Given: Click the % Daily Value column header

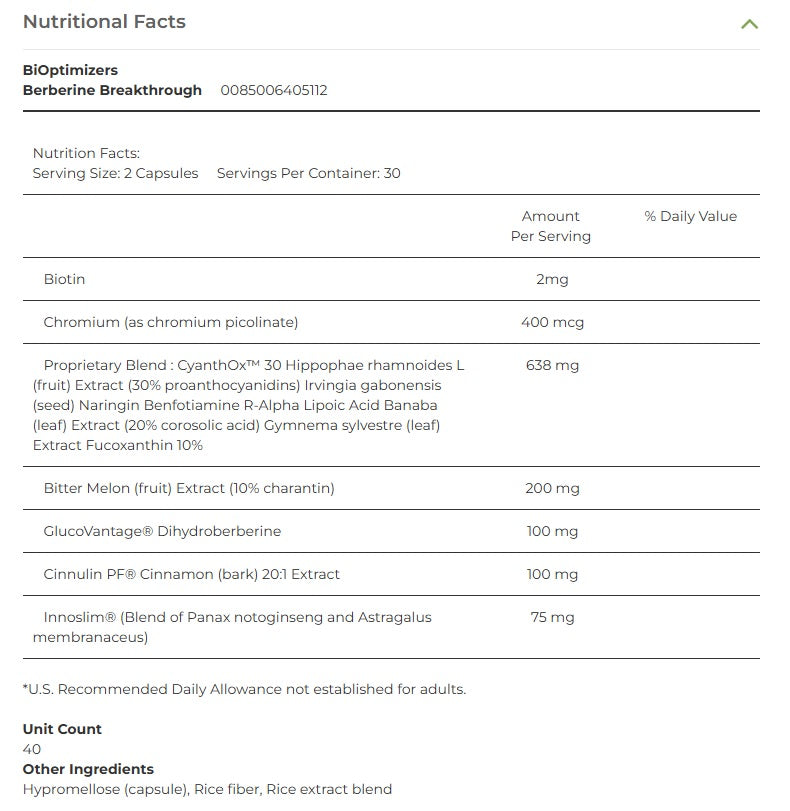Looking at the screenshot, I should (691, 215).
